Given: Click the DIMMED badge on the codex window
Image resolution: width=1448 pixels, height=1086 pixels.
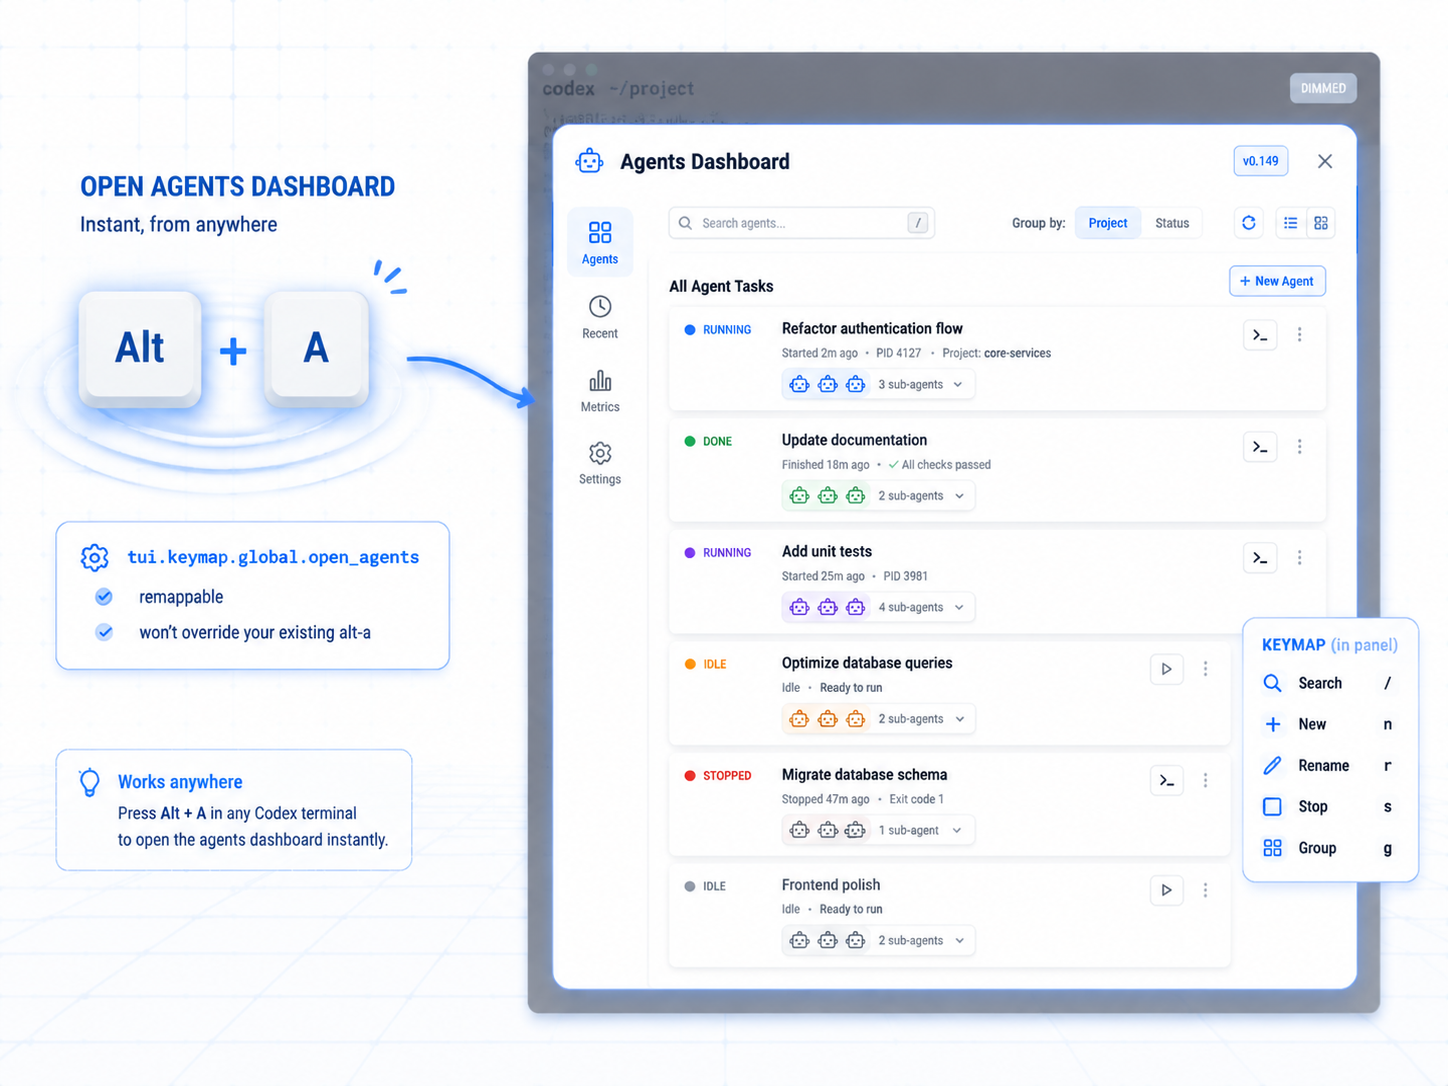Looking at the screenshot, I should [1323, 88].
